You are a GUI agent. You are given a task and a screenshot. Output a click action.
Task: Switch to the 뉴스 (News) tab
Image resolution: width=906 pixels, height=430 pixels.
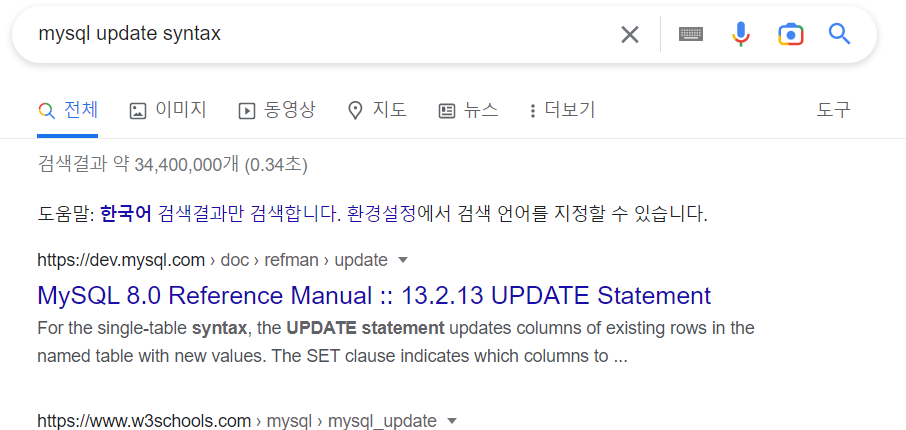coord(468,110)
